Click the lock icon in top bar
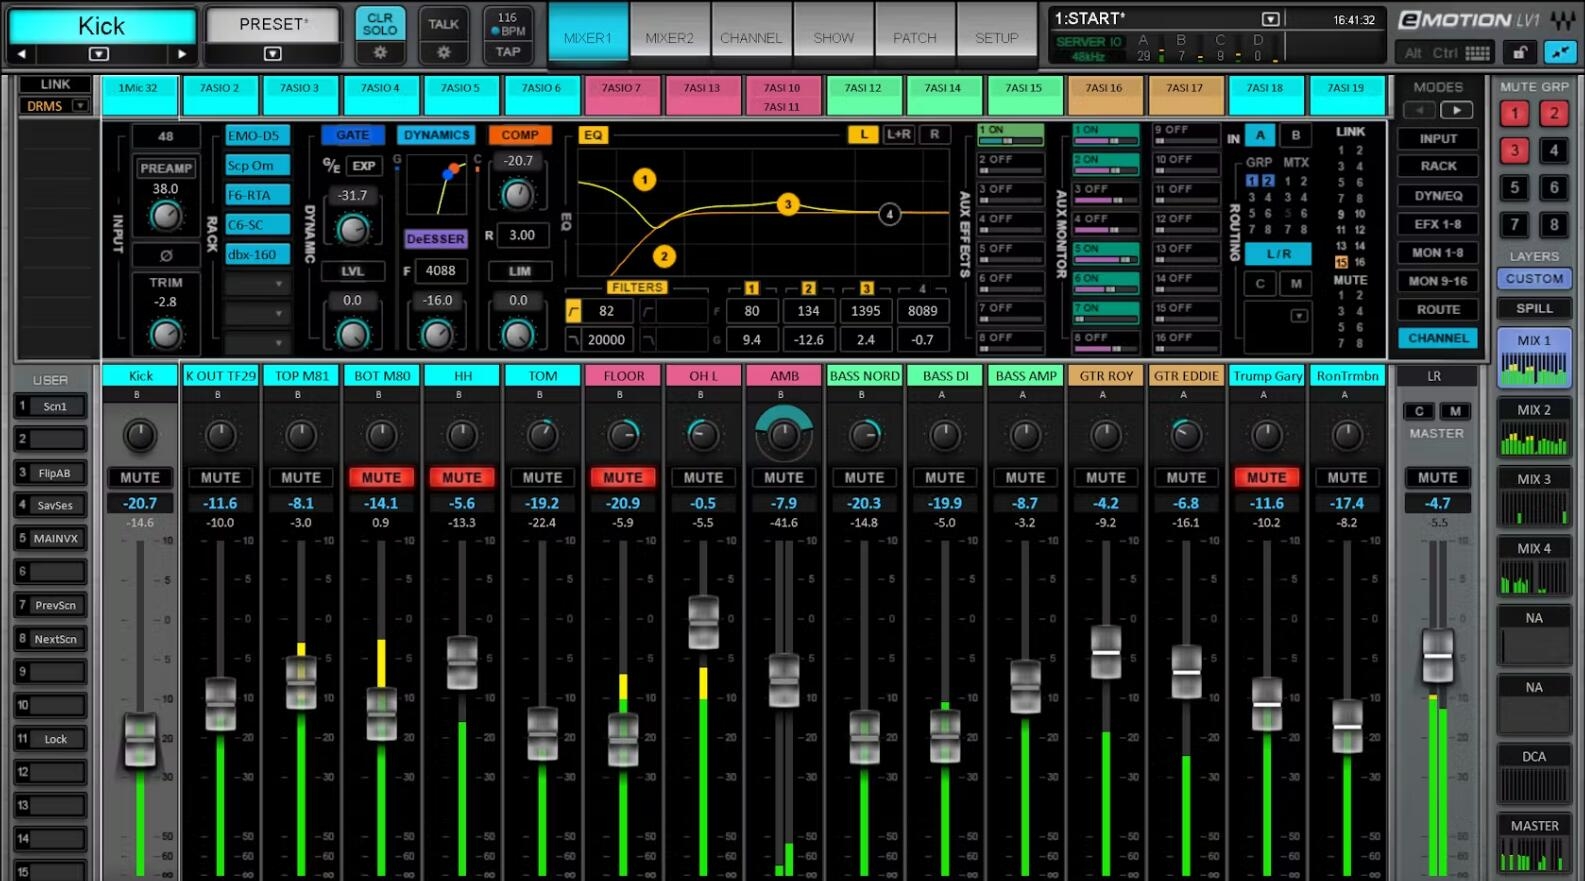Screen dimensions: 1585x881 [1519, 52]
